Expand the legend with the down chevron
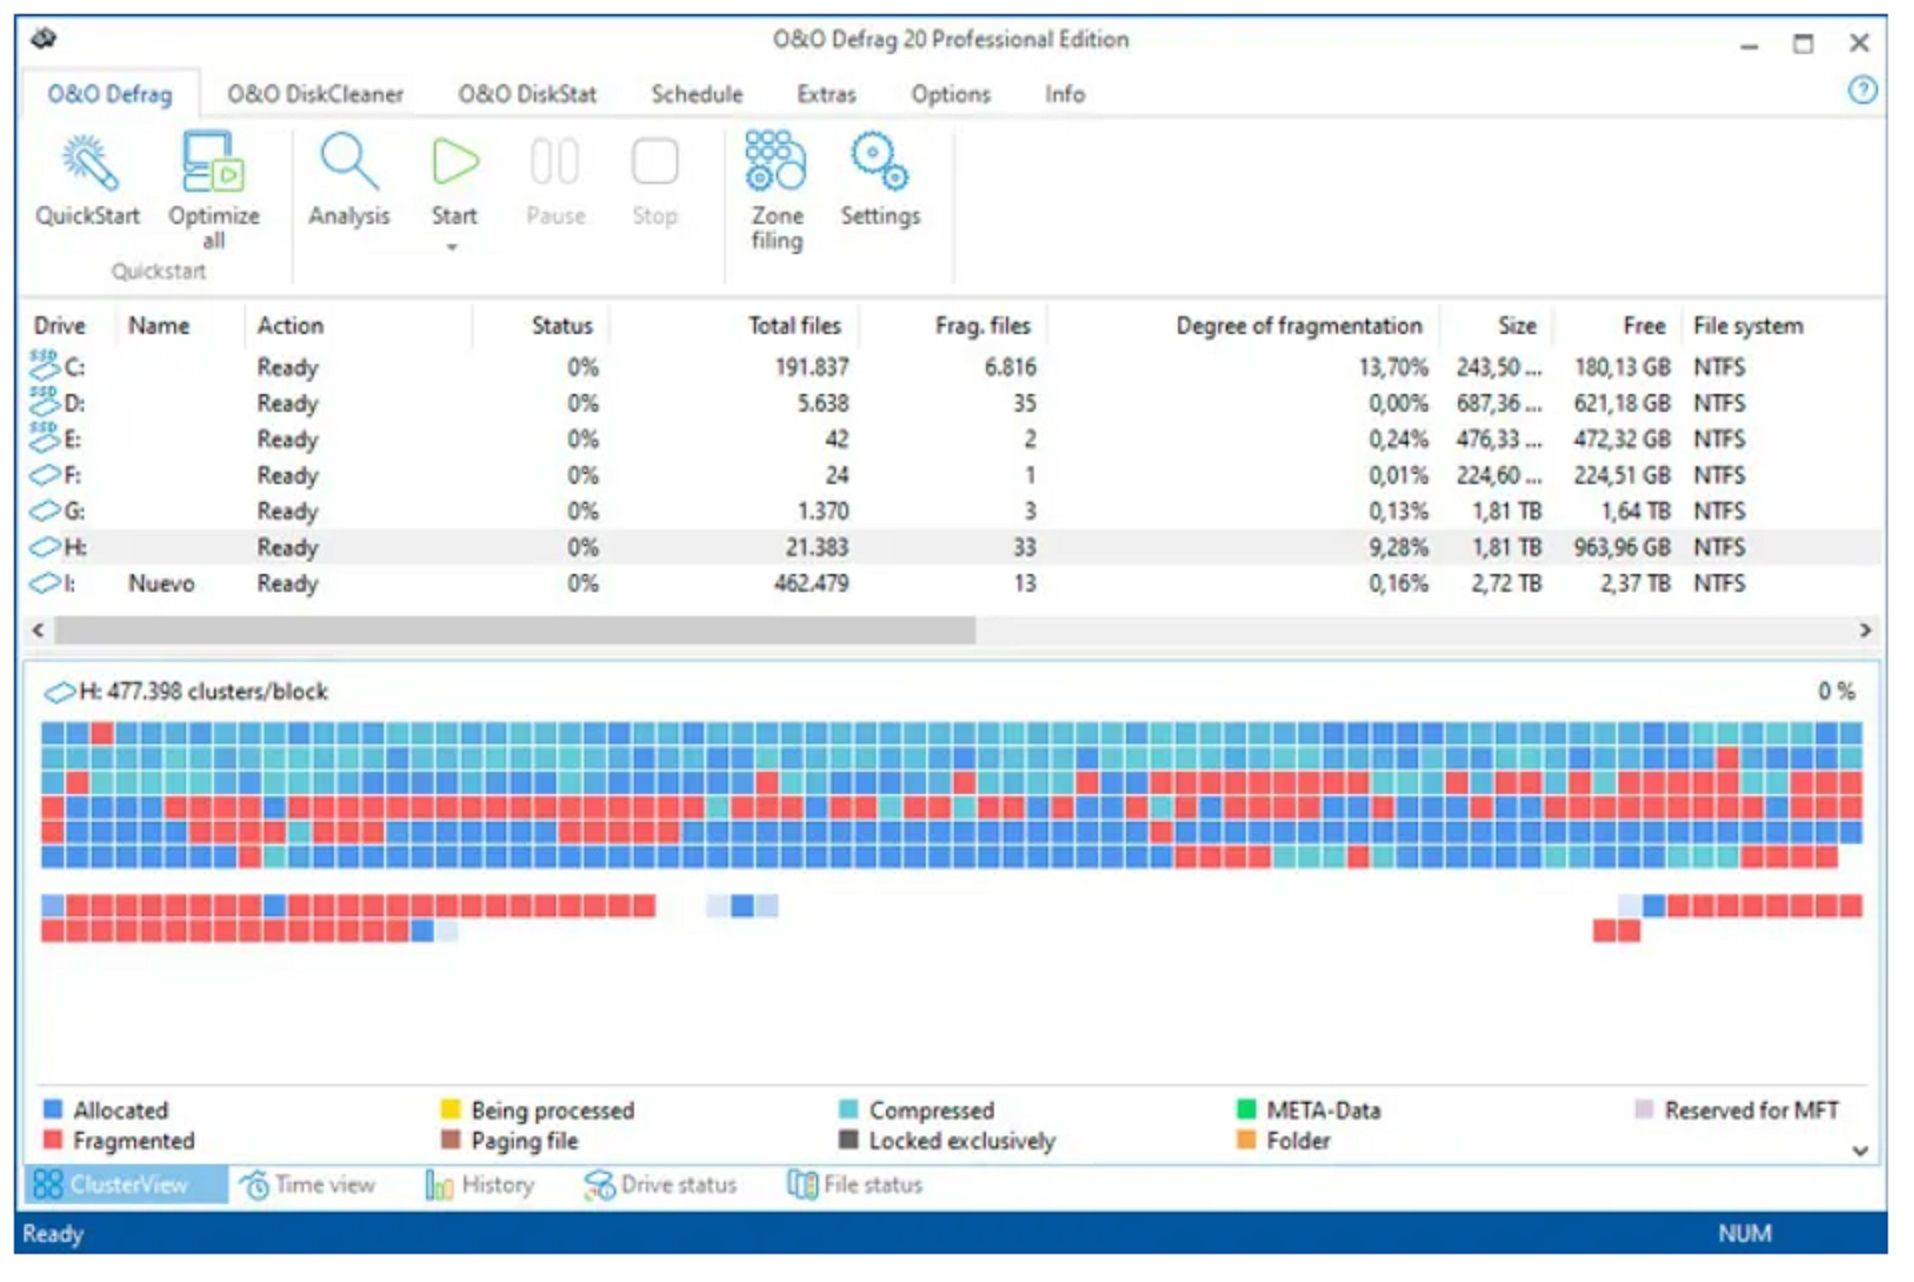Image resolution: width=1914 pixels, height=1282 pixels. click(1859, 1151)
